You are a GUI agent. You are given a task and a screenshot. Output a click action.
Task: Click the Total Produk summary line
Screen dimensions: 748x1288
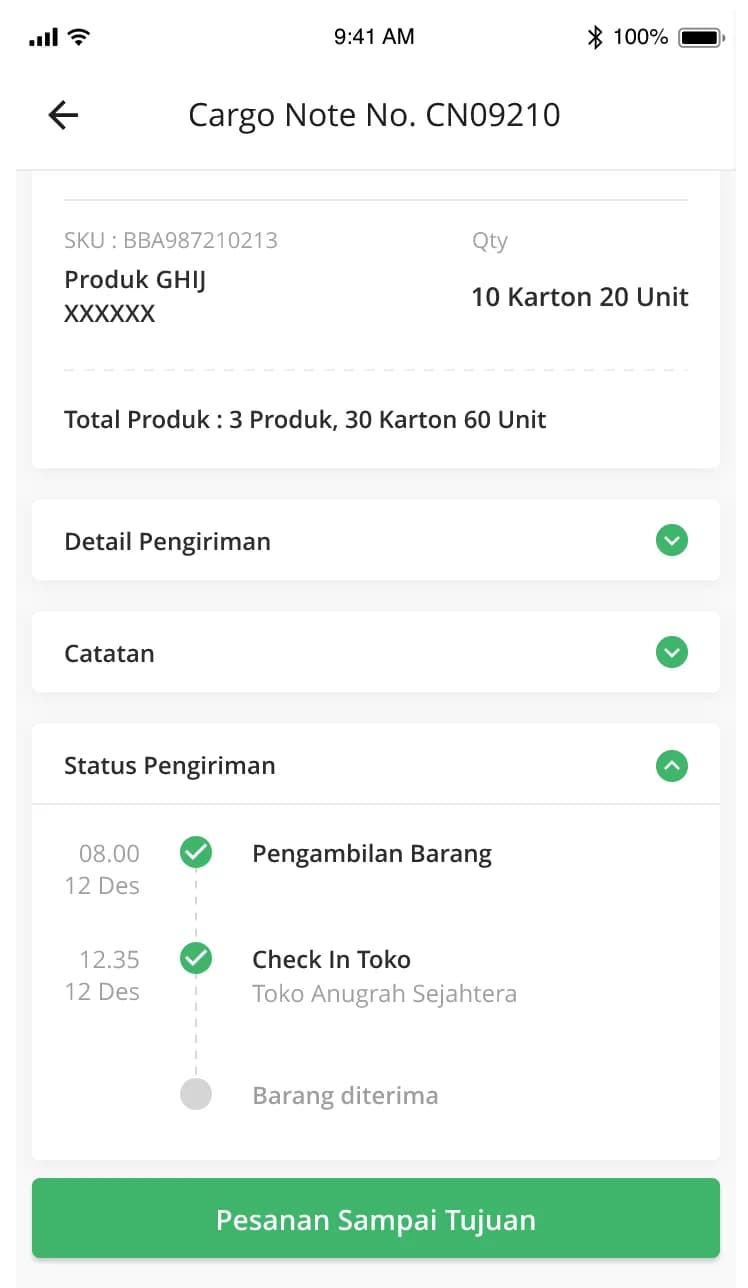(305, 419)
